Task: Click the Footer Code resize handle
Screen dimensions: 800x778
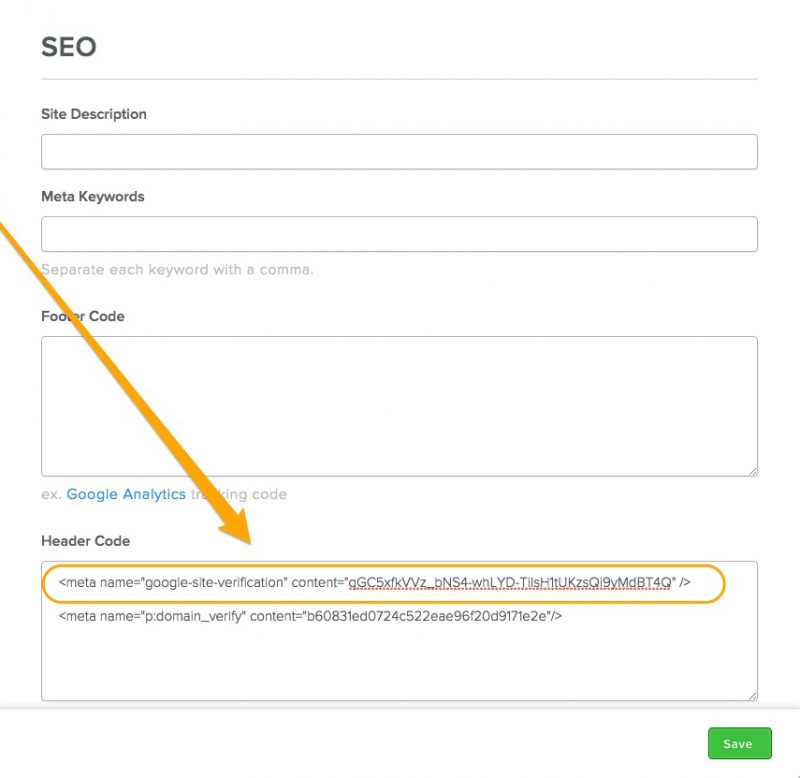Action: 753,470
